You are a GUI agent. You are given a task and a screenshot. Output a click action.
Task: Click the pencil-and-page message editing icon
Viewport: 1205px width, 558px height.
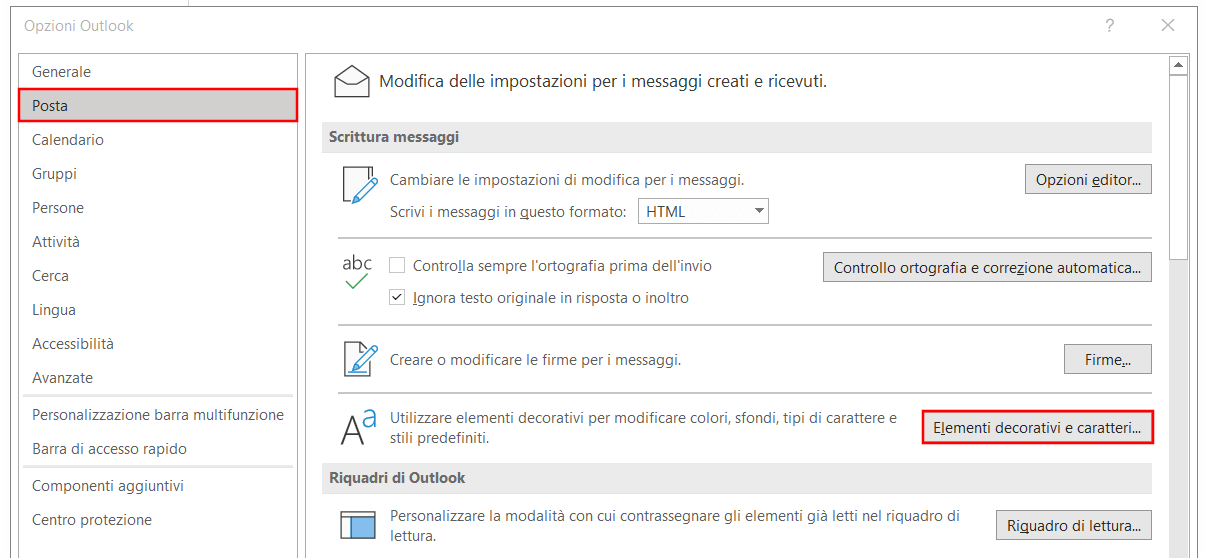[359, 186]
